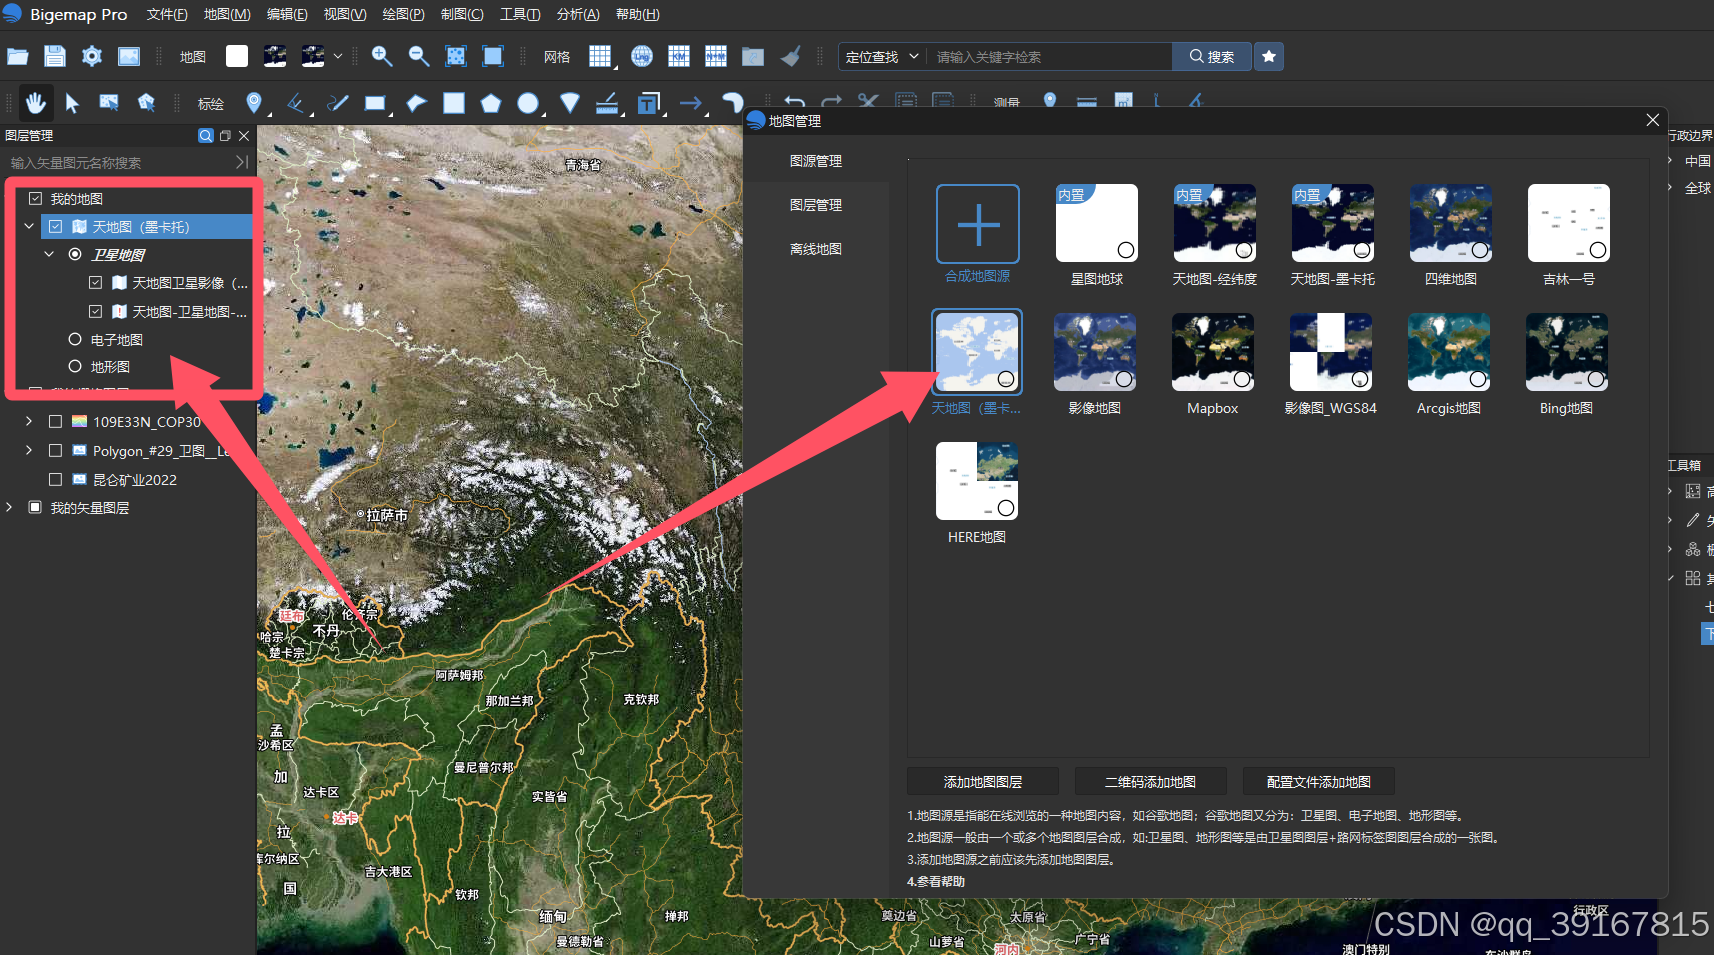Open the 文件(F) menu
Screen dimensions: 1714x955
[x=167, y=14]
